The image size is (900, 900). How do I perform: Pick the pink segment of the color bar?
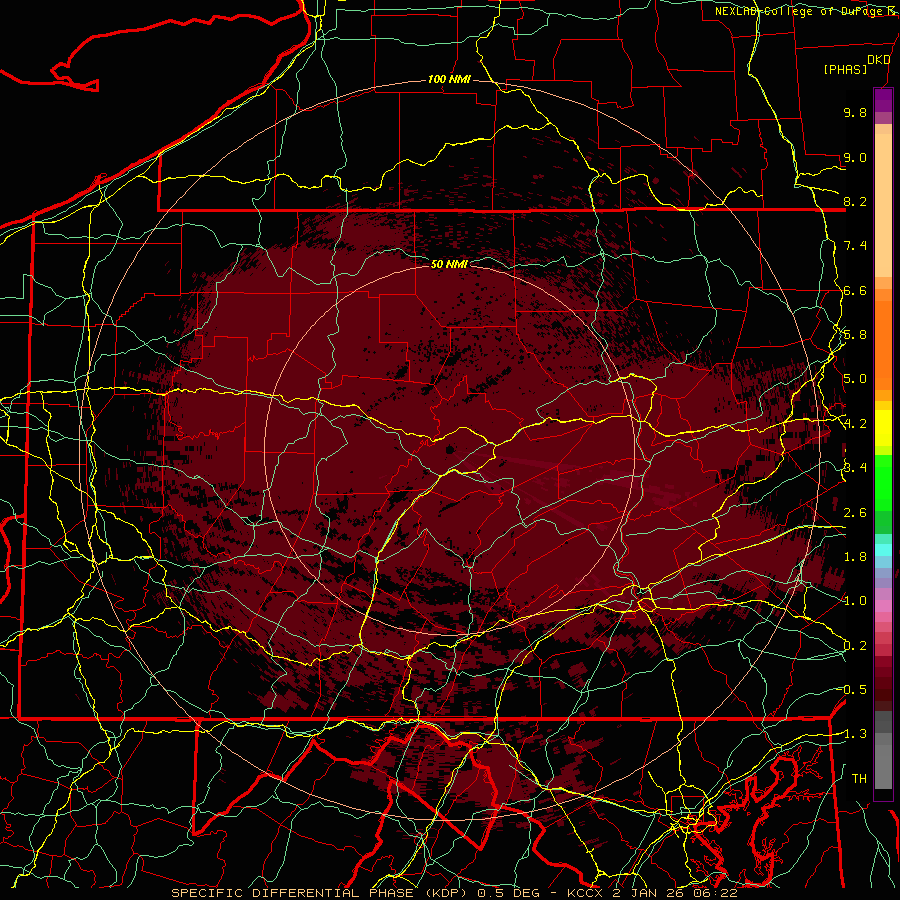click(883, 606)
